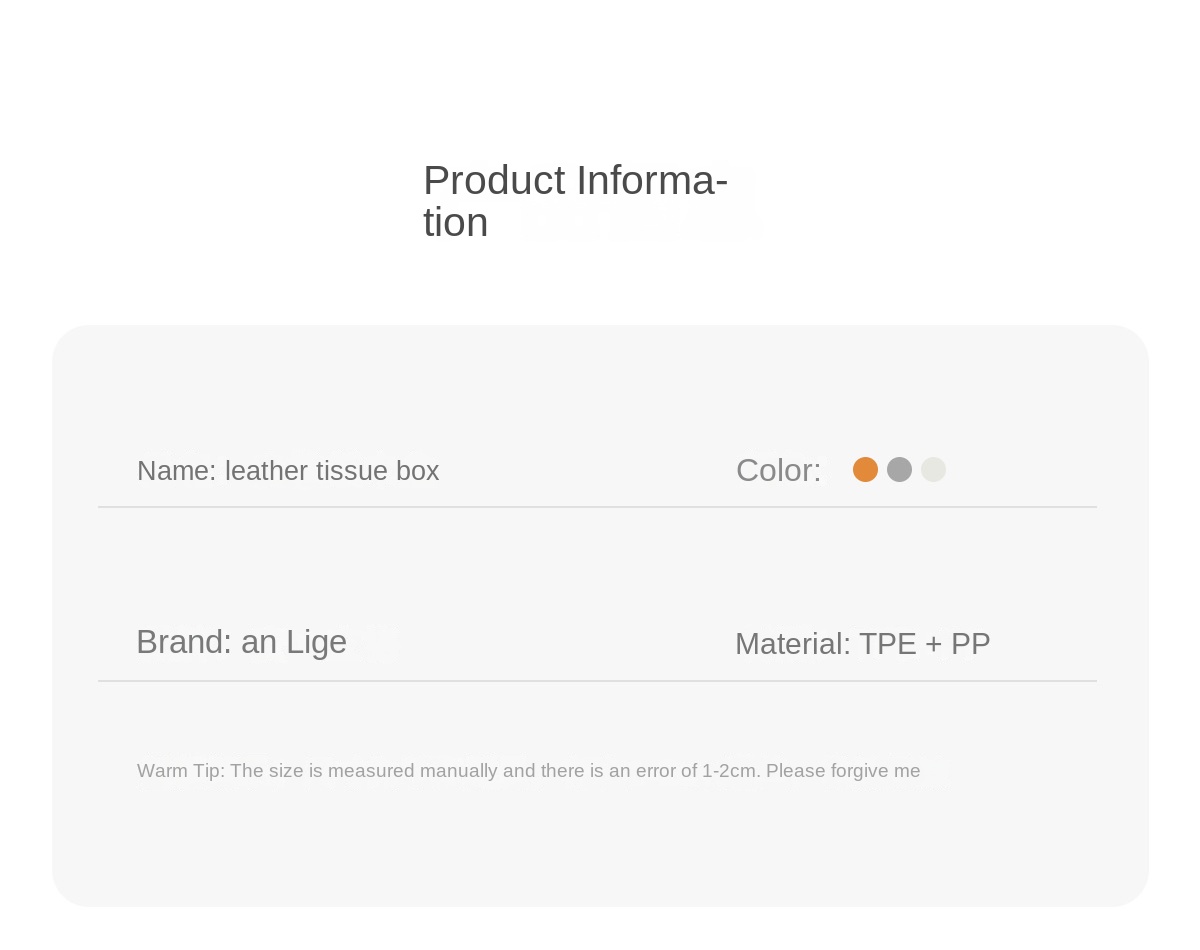This screenshot has width=1200, height=950.
Task: Pick the gray color swatch
Action: coord(899,469)
